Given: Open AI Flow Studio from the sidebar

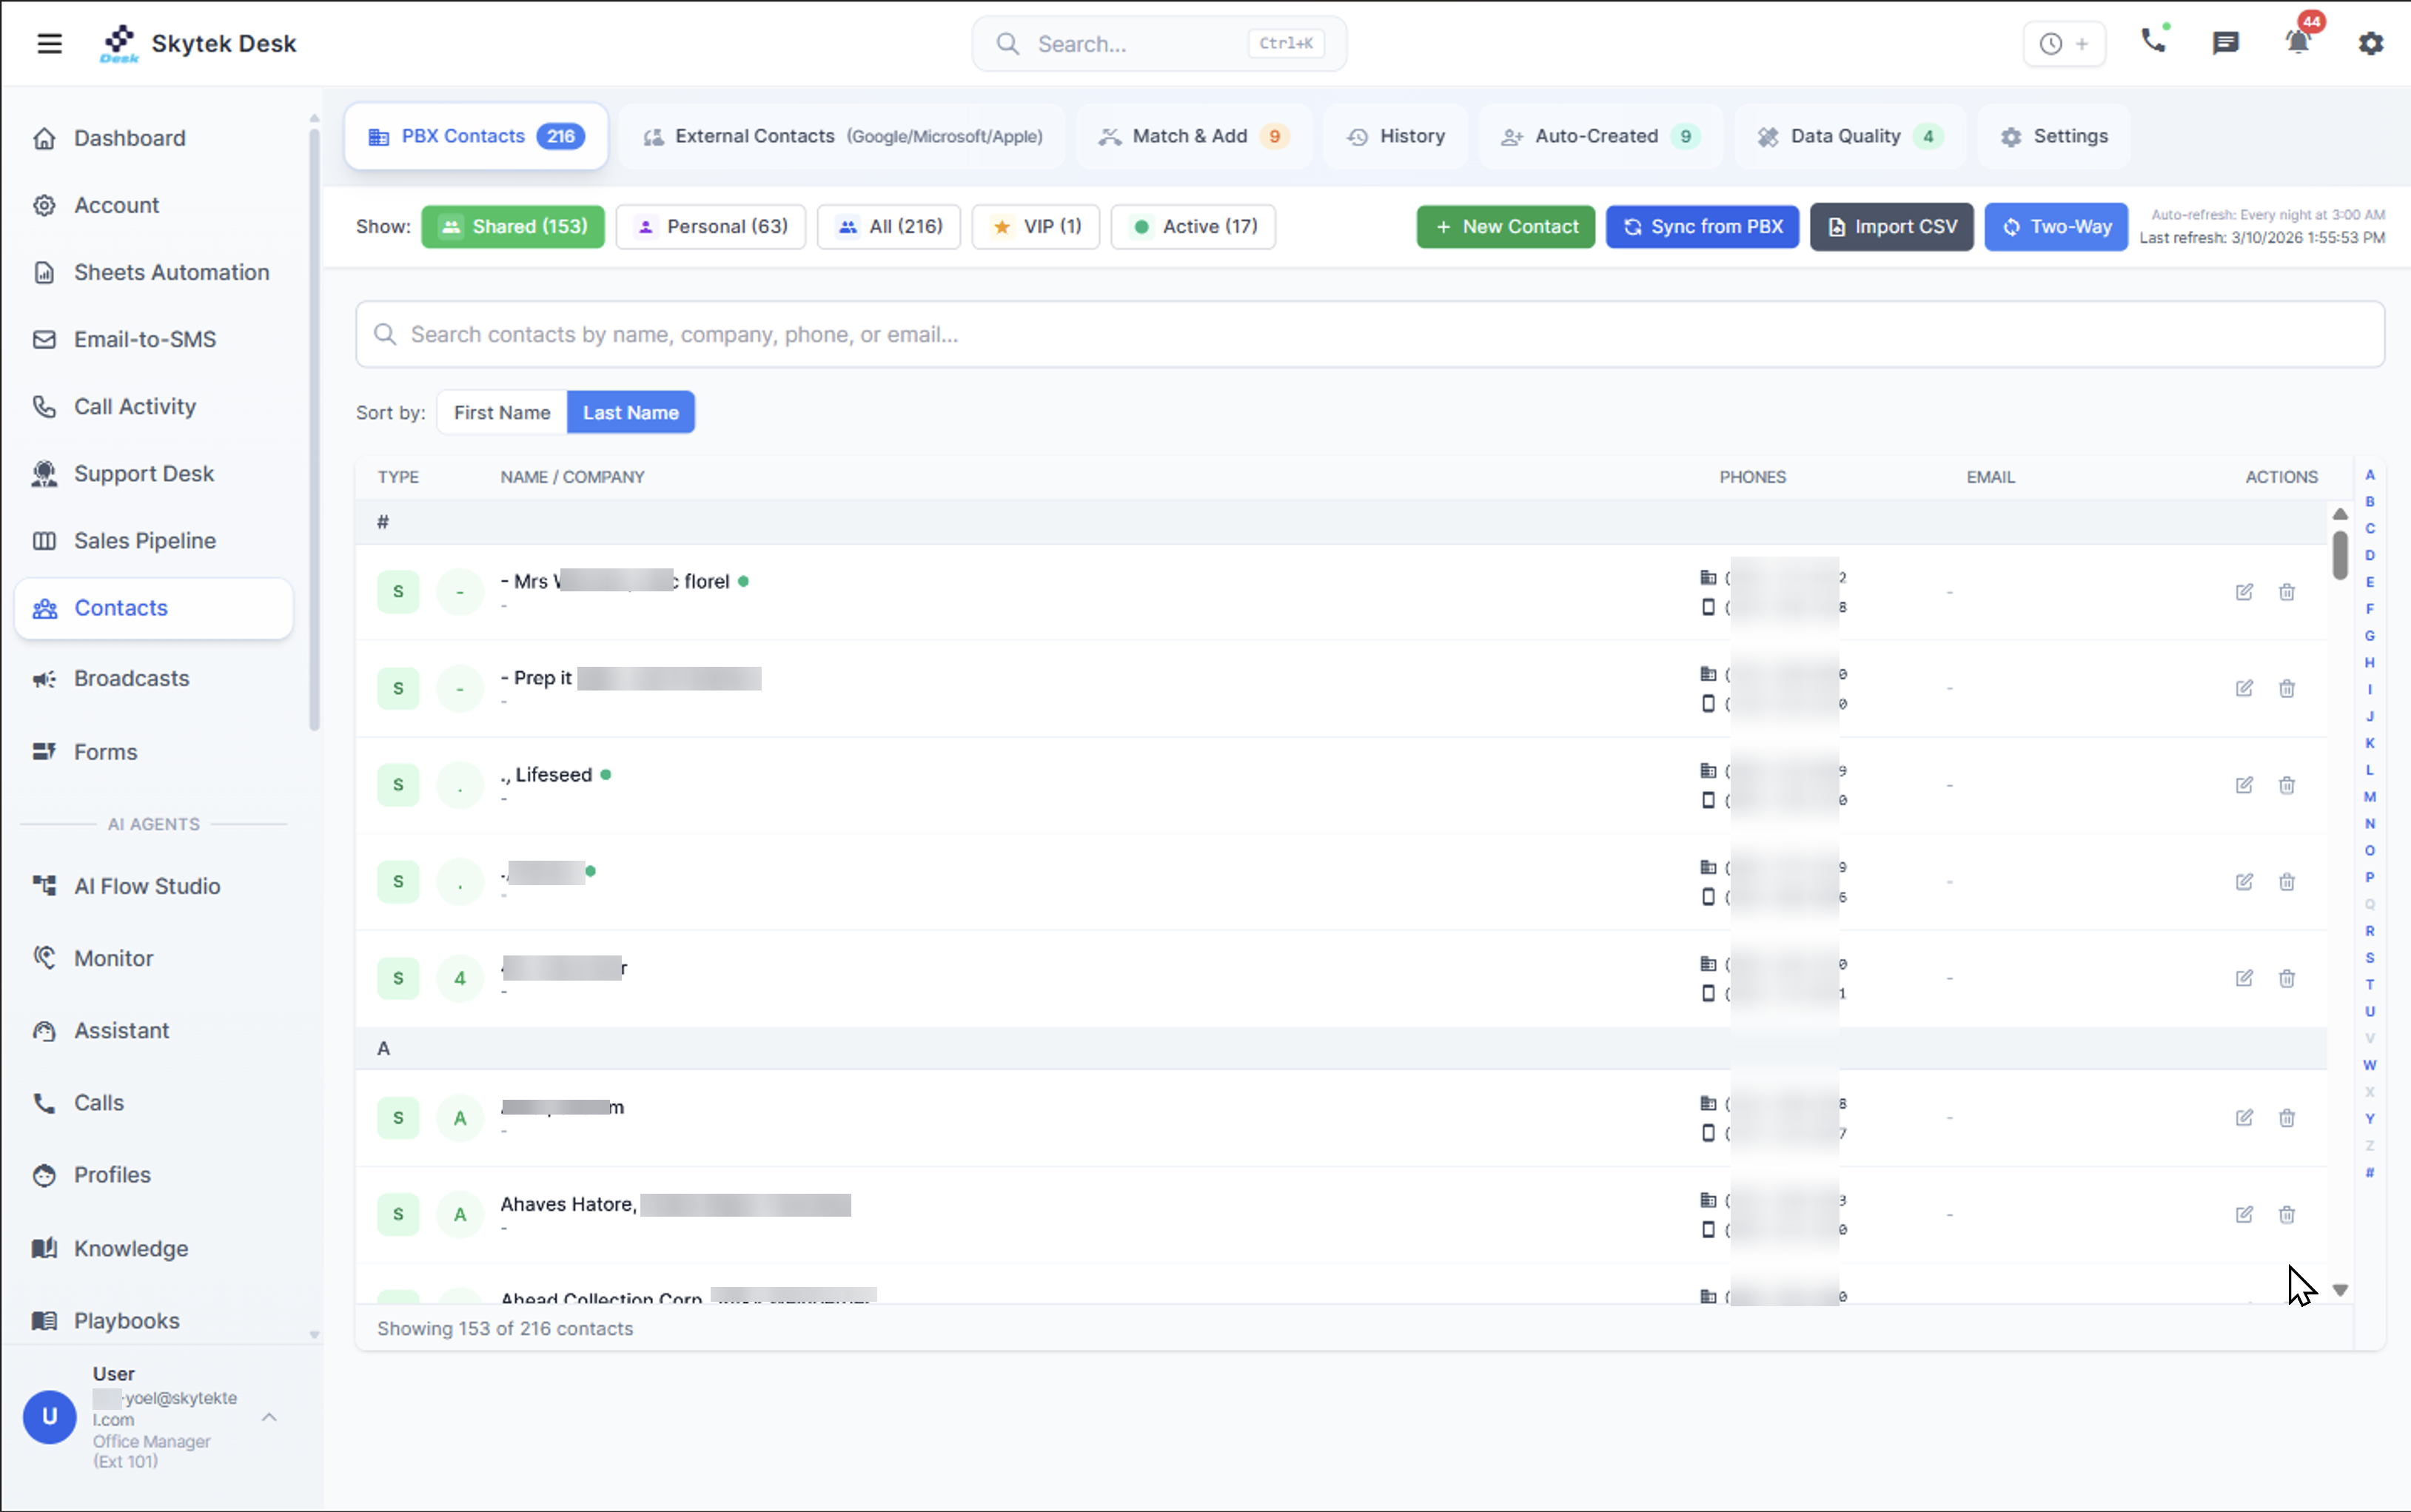Looking at the screenshot, I should 147,886.
